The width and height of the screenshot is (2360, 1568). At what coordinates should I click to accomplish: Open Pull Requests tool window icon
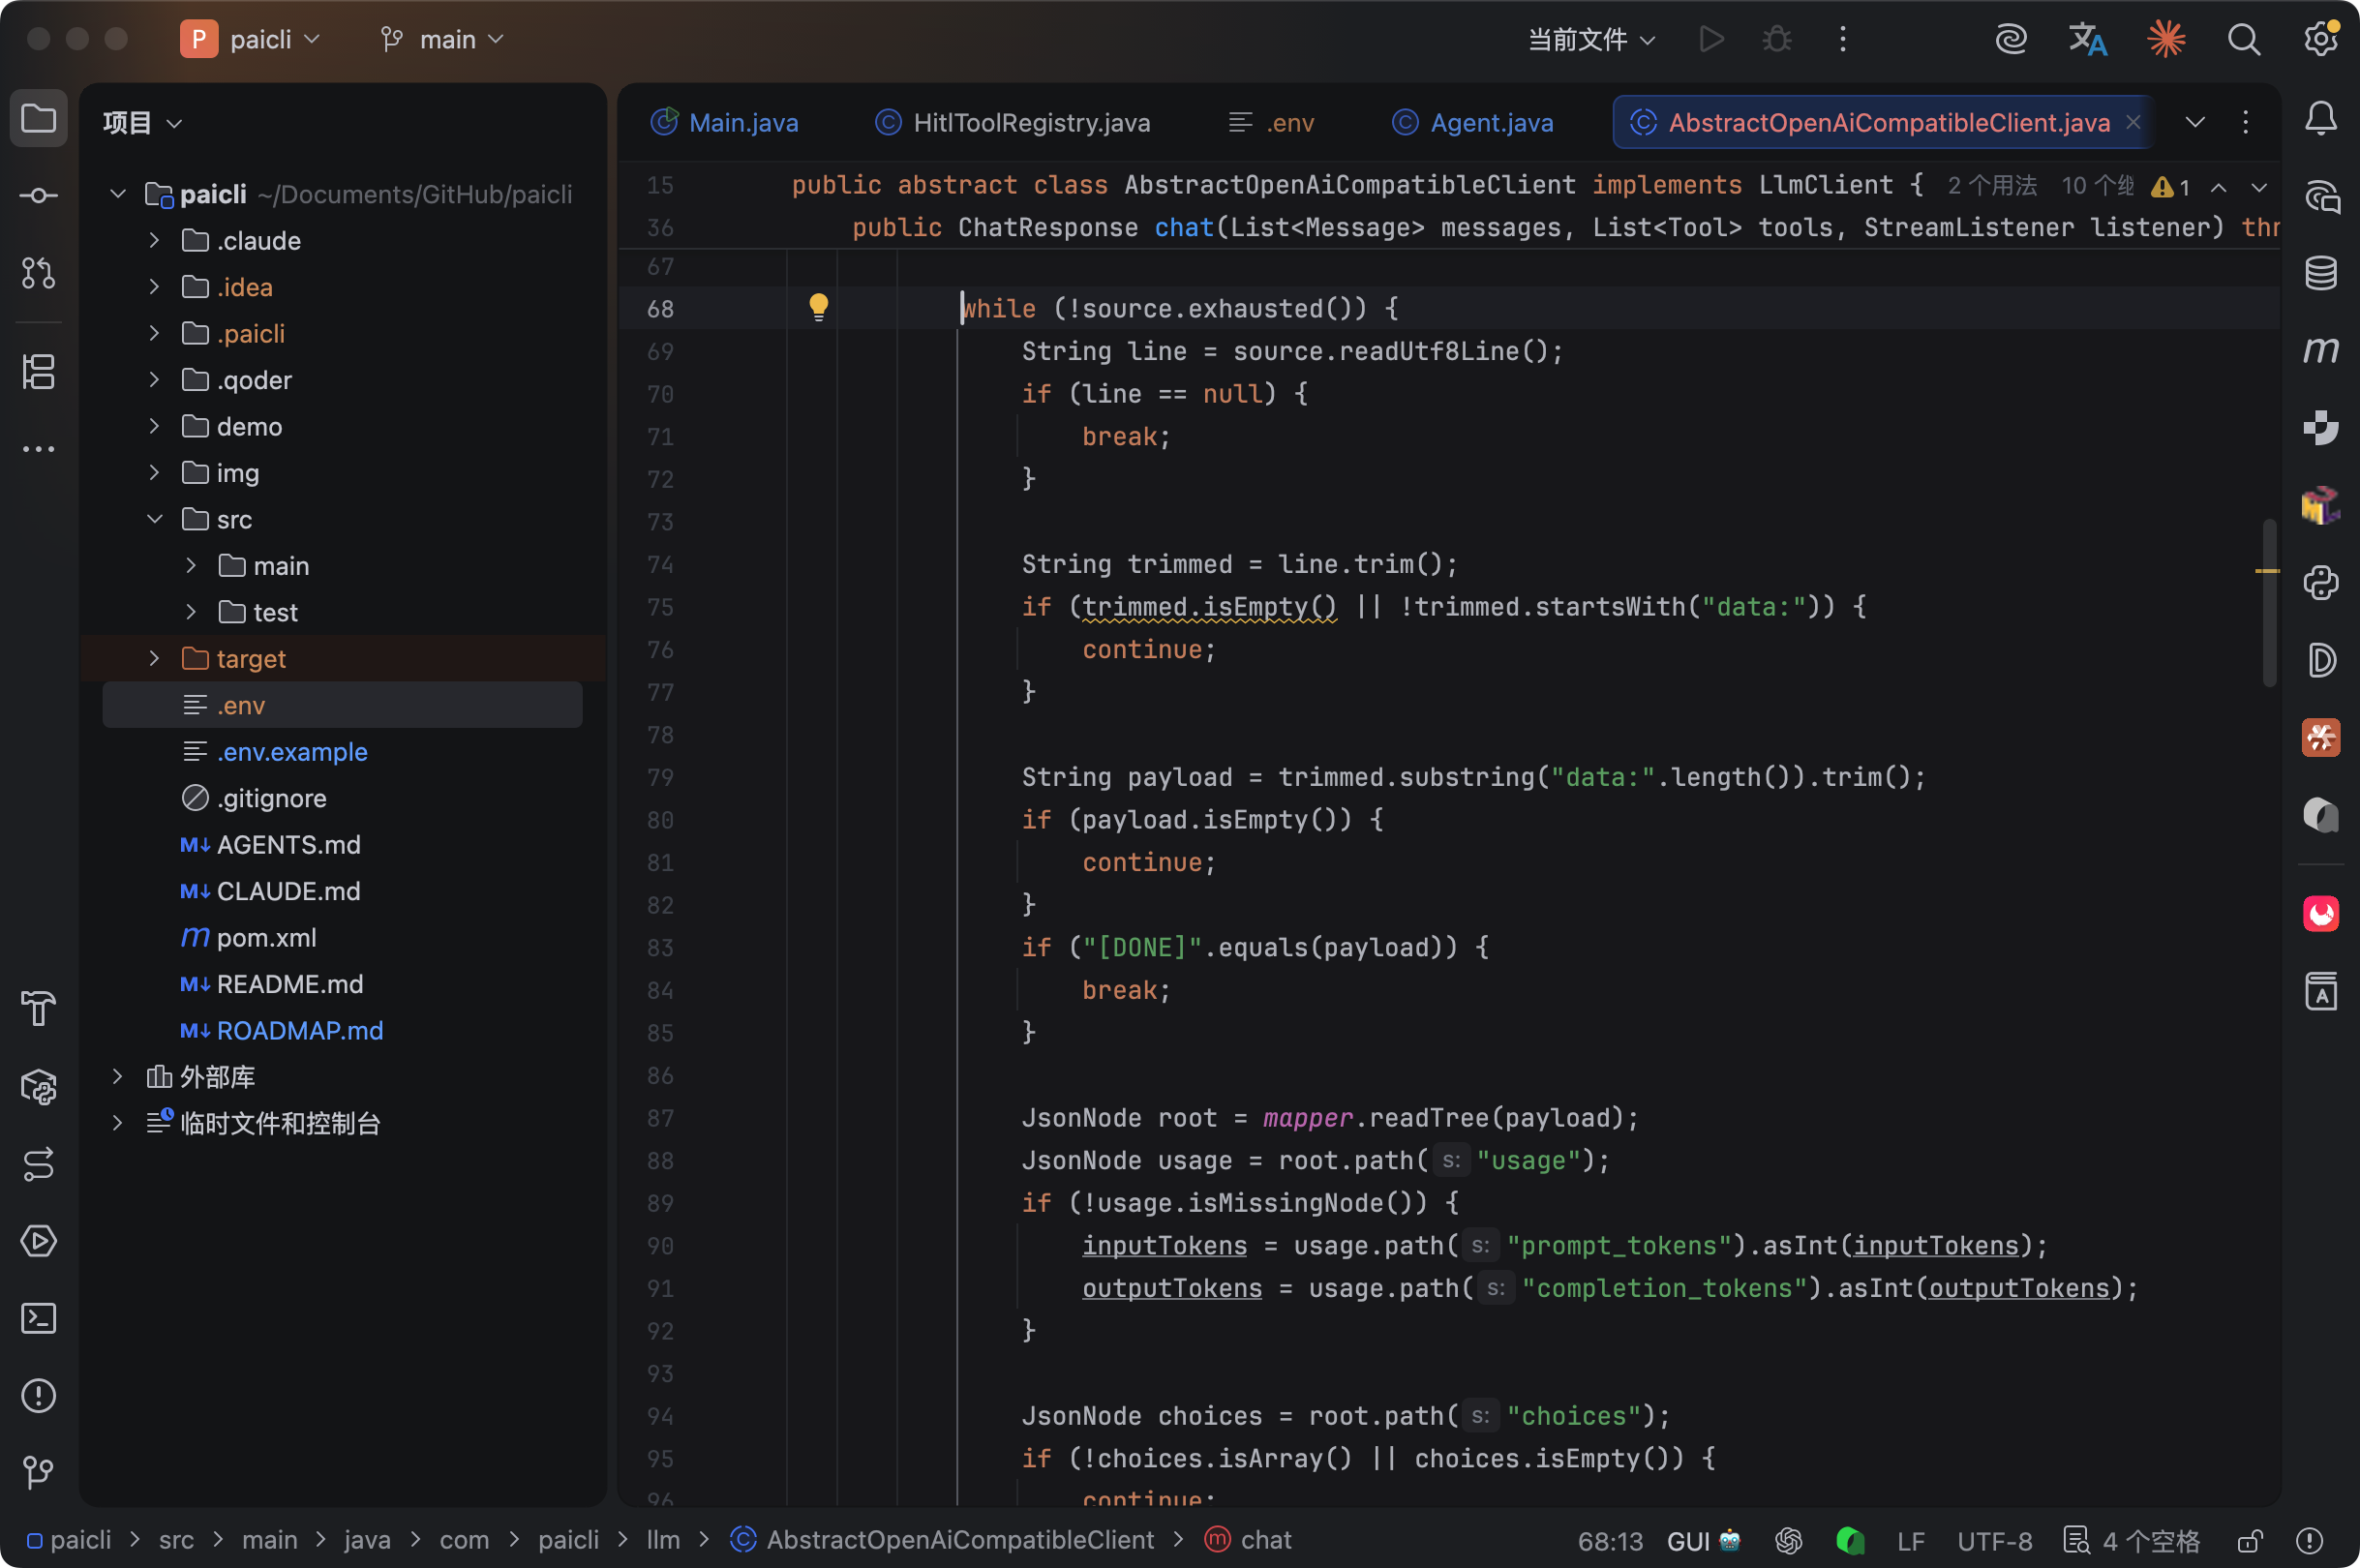pos(38,272)
